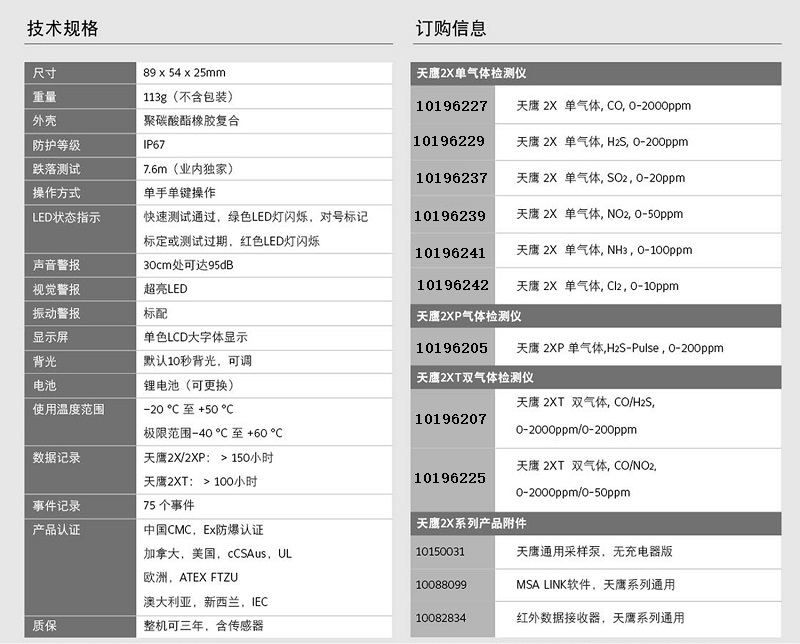Select the value 75 个事件
The width and height of the screenshot is (800, 644).
pos(169,506)
